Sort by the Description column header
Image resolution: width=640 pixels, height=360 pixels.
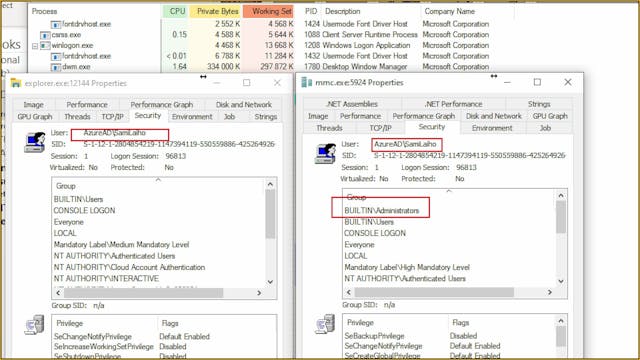pos(342,11)
